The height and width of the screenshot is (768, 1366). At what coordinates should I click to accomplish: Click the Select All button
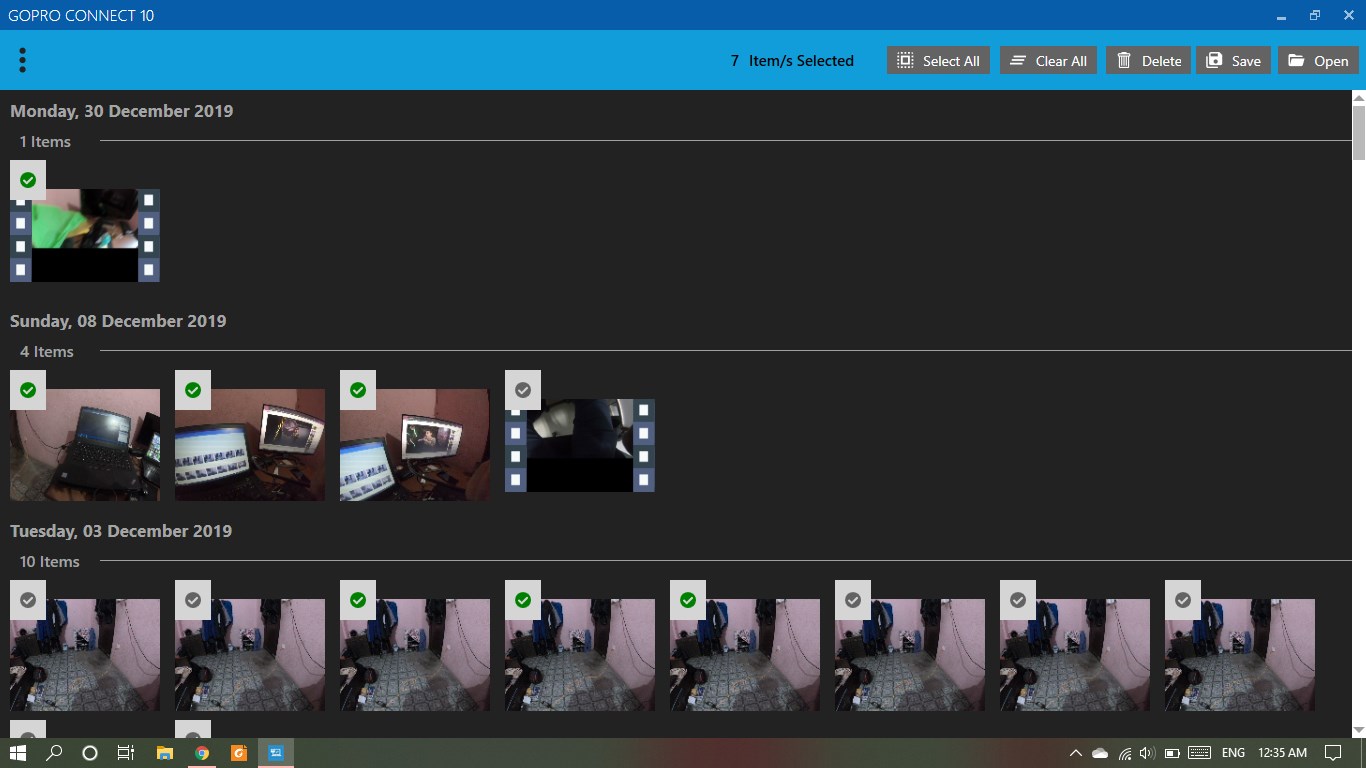point(938,60)
